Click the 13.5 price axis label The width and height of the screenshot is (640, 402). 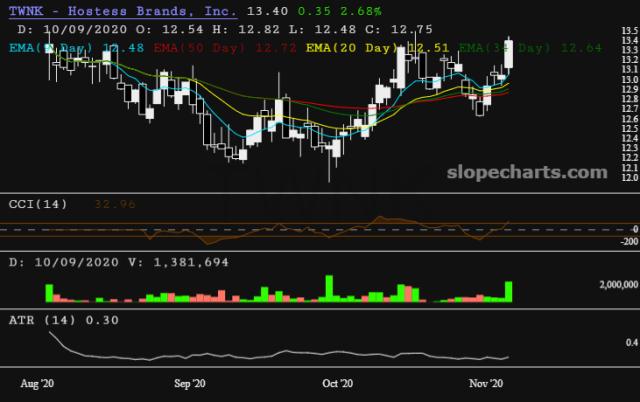click(629, 32)
